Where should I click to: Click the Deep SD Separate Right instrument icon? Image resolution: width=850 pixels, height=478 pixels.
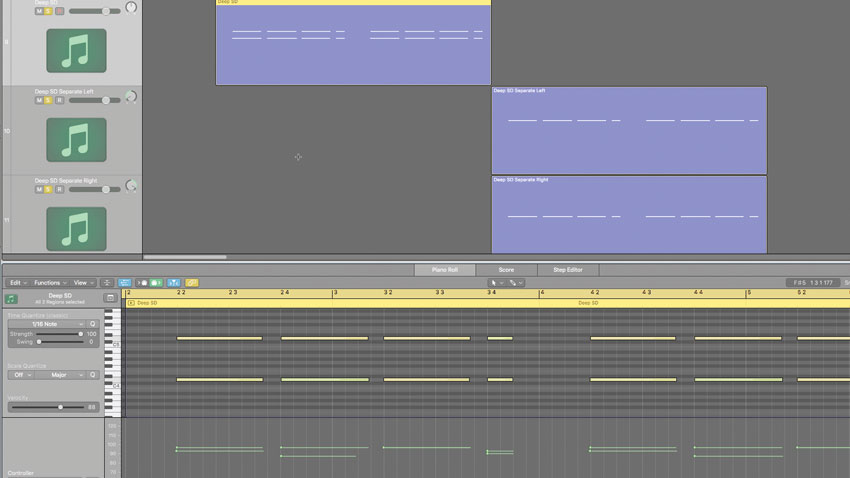(76, 229)
